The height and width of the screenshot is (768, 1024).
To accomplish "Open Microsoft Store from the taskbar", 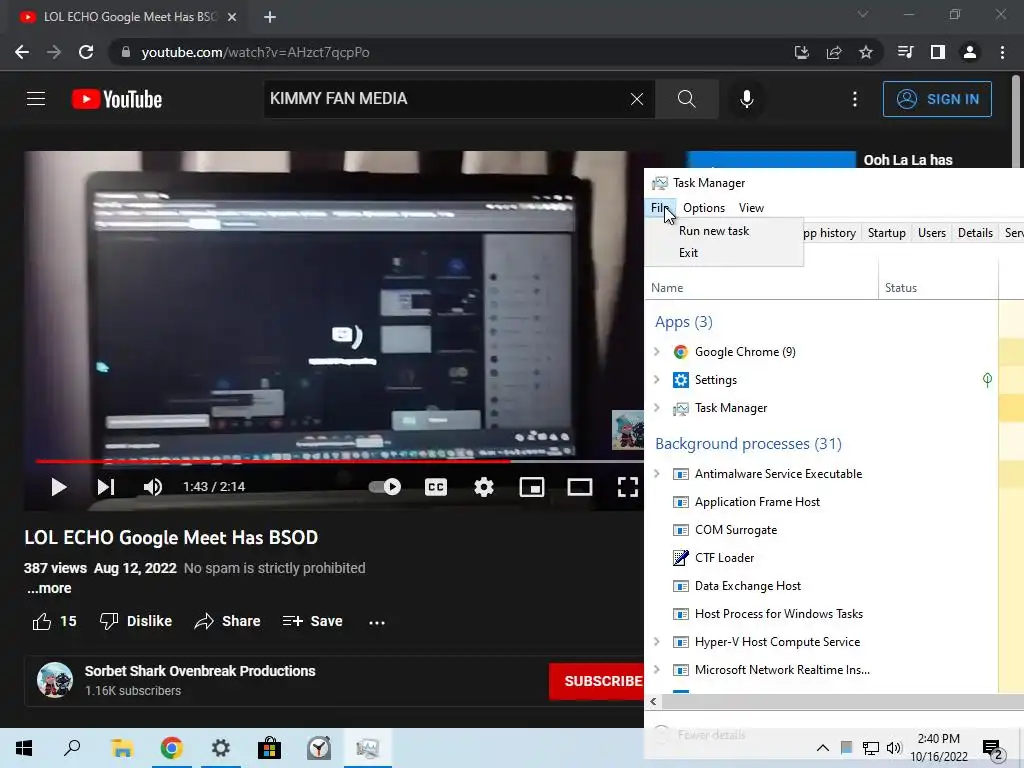I will [269, 748].
